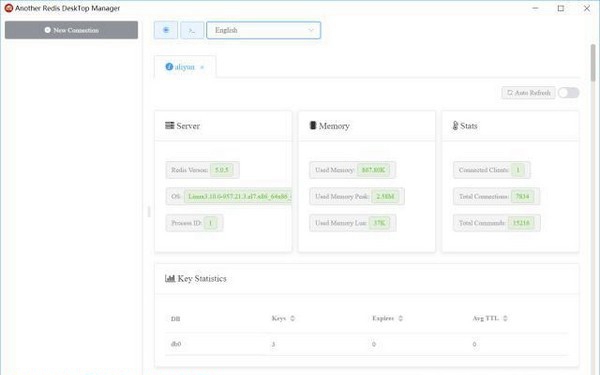The image size is (600, 375).
Task: Click the Key Statistics chart icon
Action: point(170,278)
